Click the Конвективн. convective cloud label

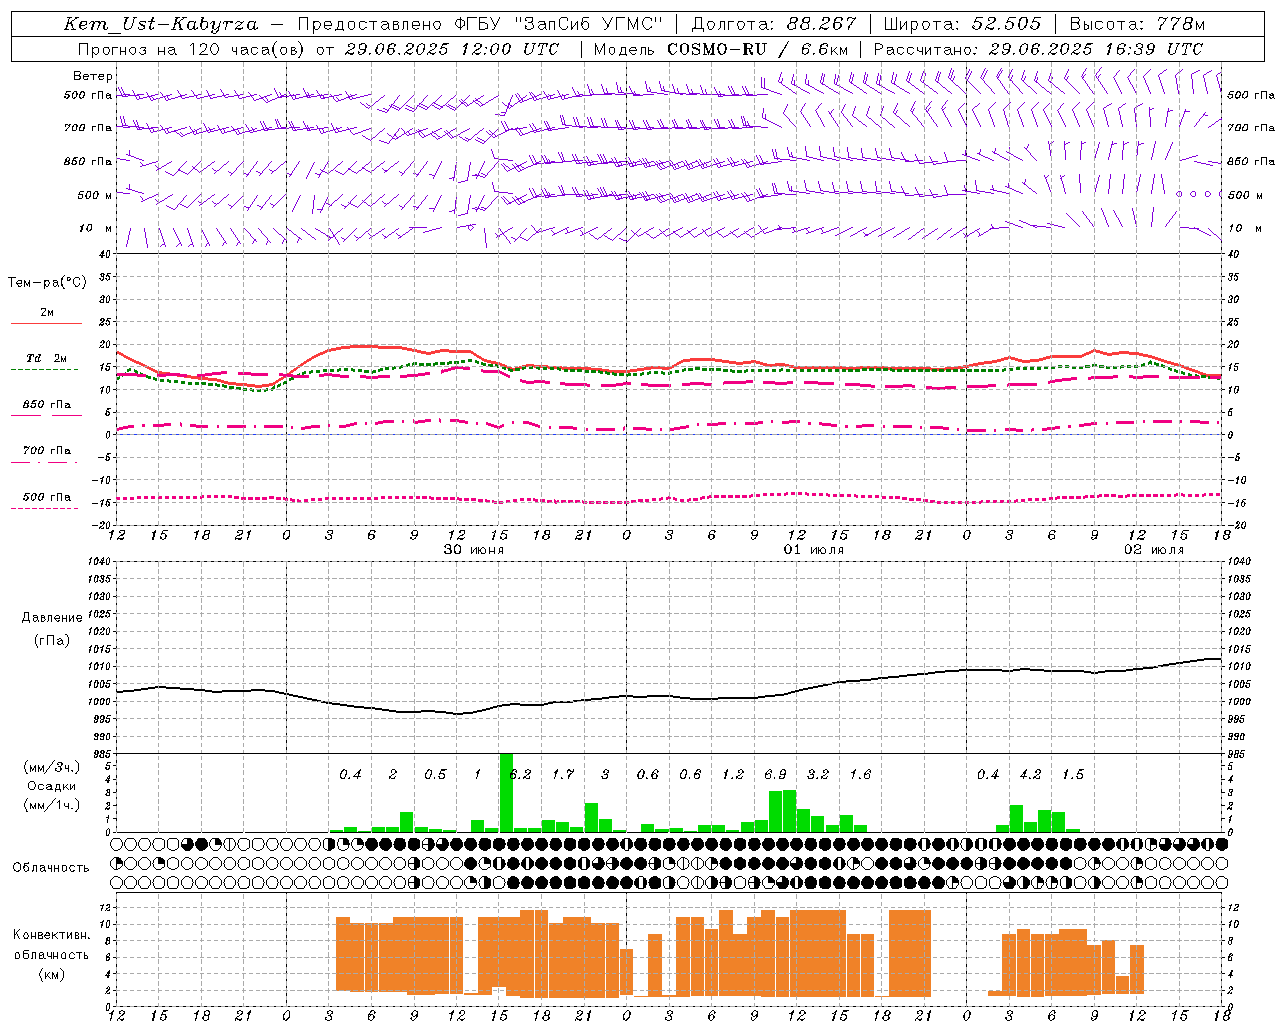point(51,935)
